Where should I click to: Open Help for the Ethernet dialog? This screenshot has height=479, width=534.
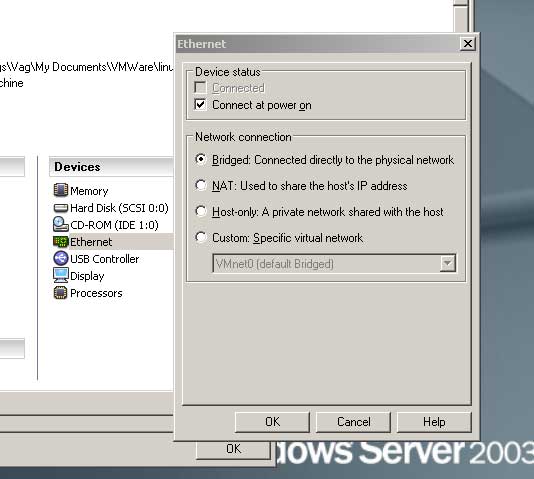(434, 422)
